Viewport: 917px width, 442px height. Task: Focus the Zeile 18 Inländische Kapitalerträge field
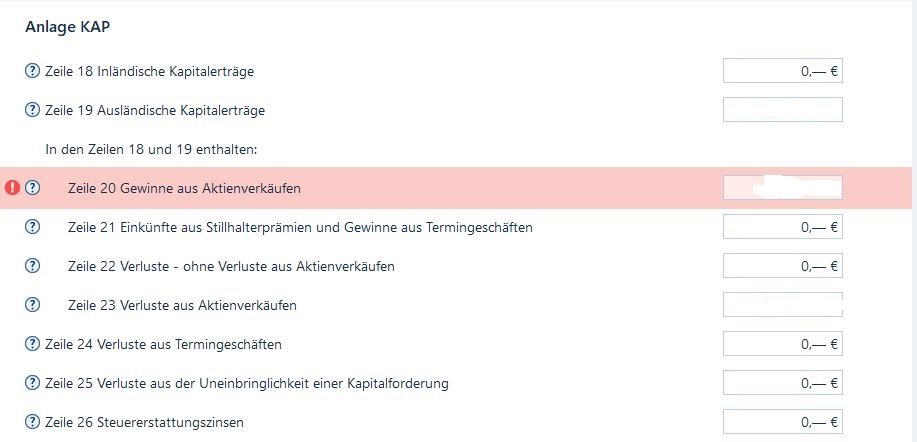pyautogui.click(x=782, y=71)
